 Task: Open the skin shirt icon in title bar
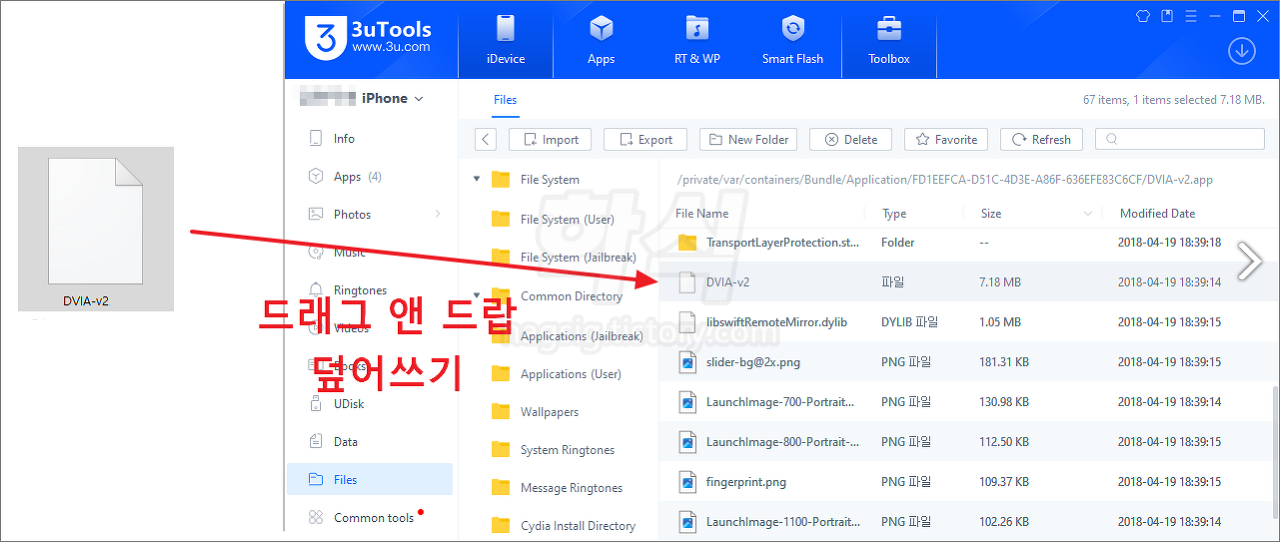1144,16
